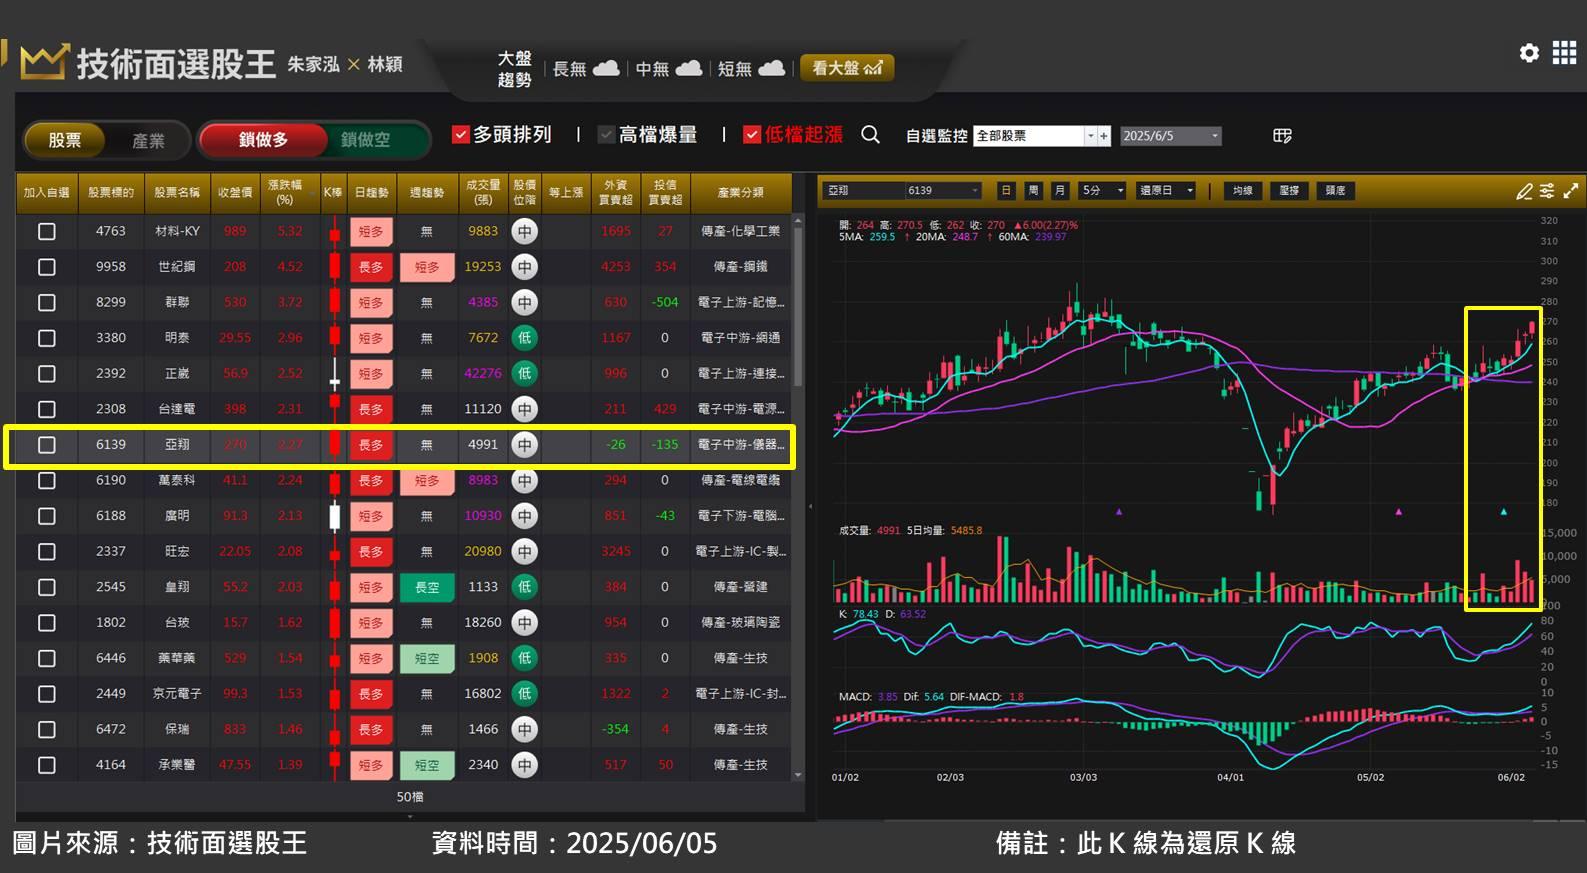Select the chart pencil drawing tool

pos(1524,191)
